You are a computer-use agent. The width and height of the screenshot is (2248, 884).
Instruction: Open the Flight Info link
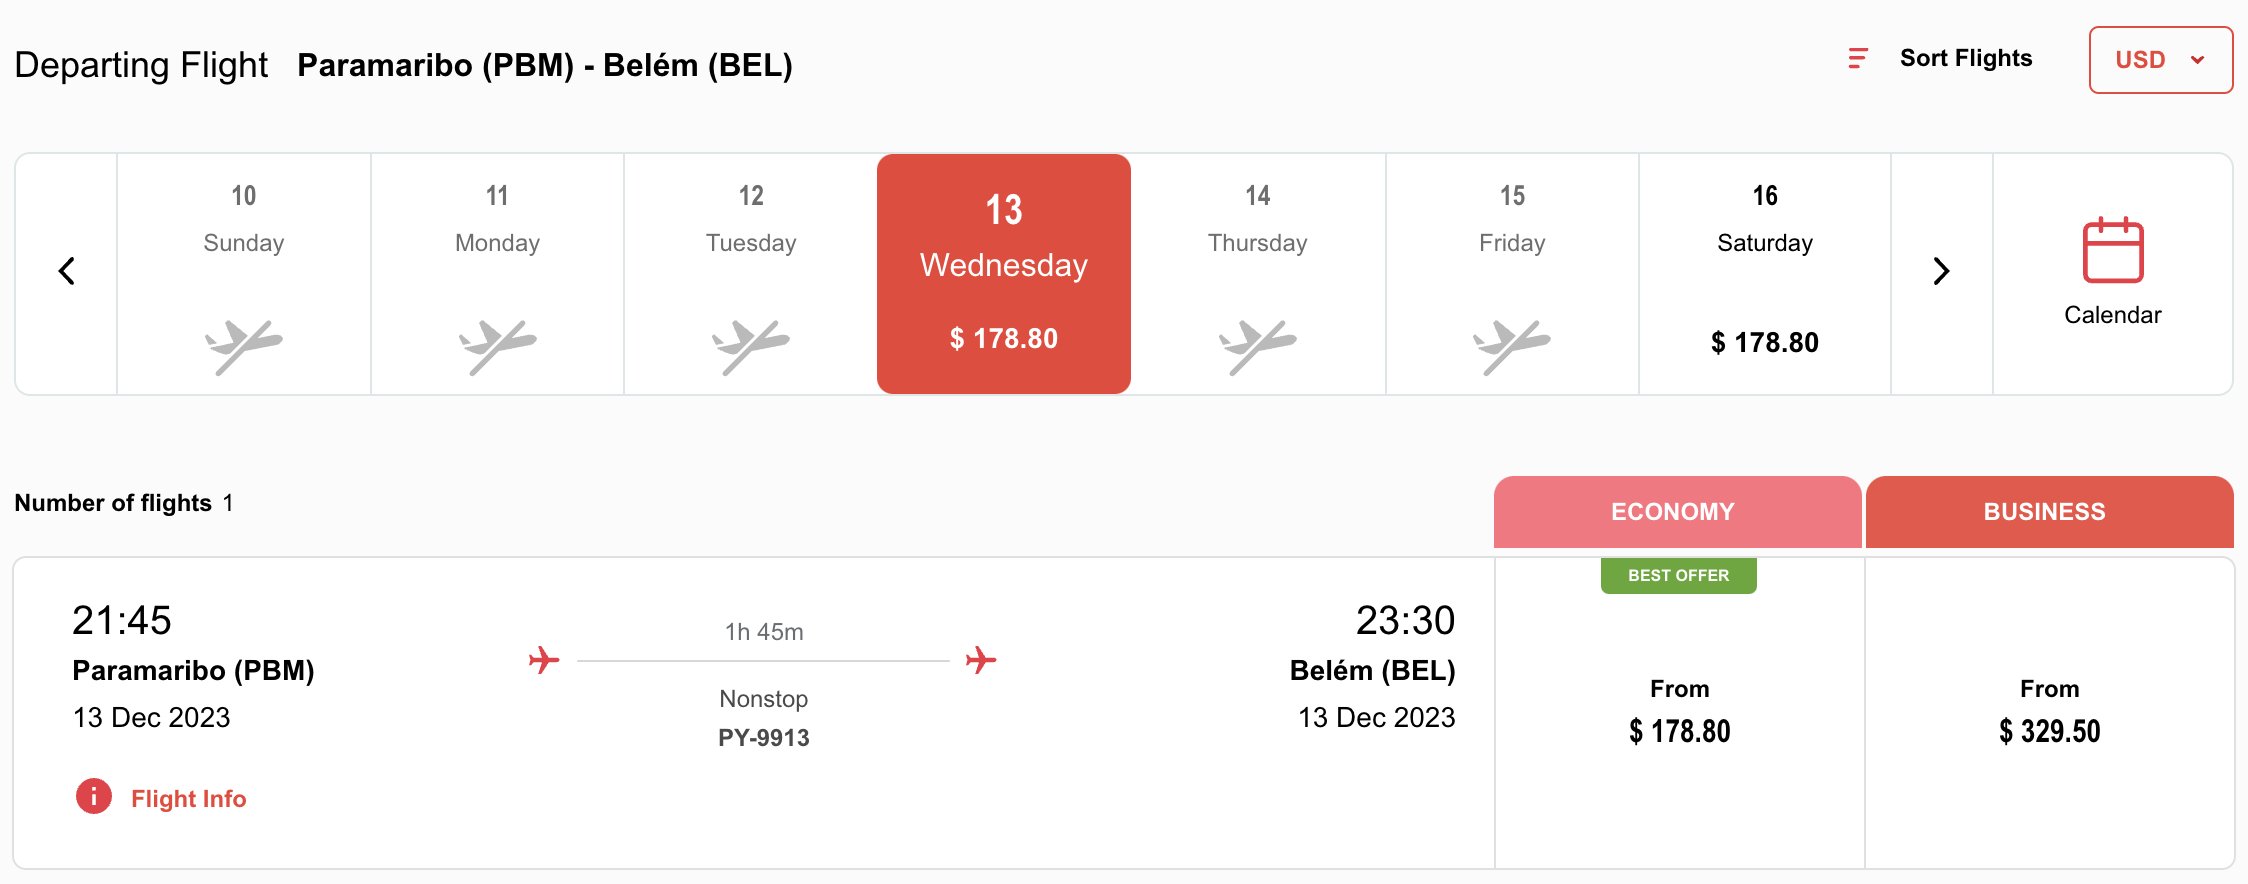188,799
